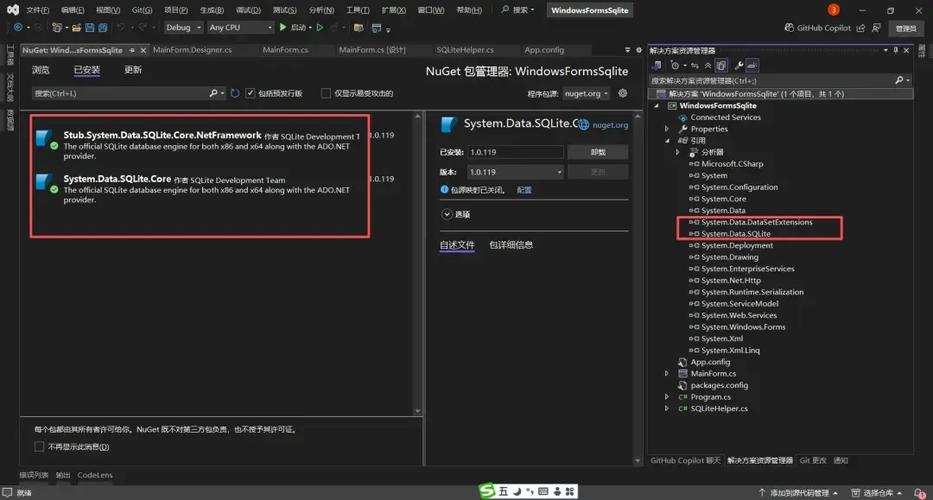Click the GitHub Copilot icon at top right
The height and width of the screenshot is (500, 933).
click(789, 27)
